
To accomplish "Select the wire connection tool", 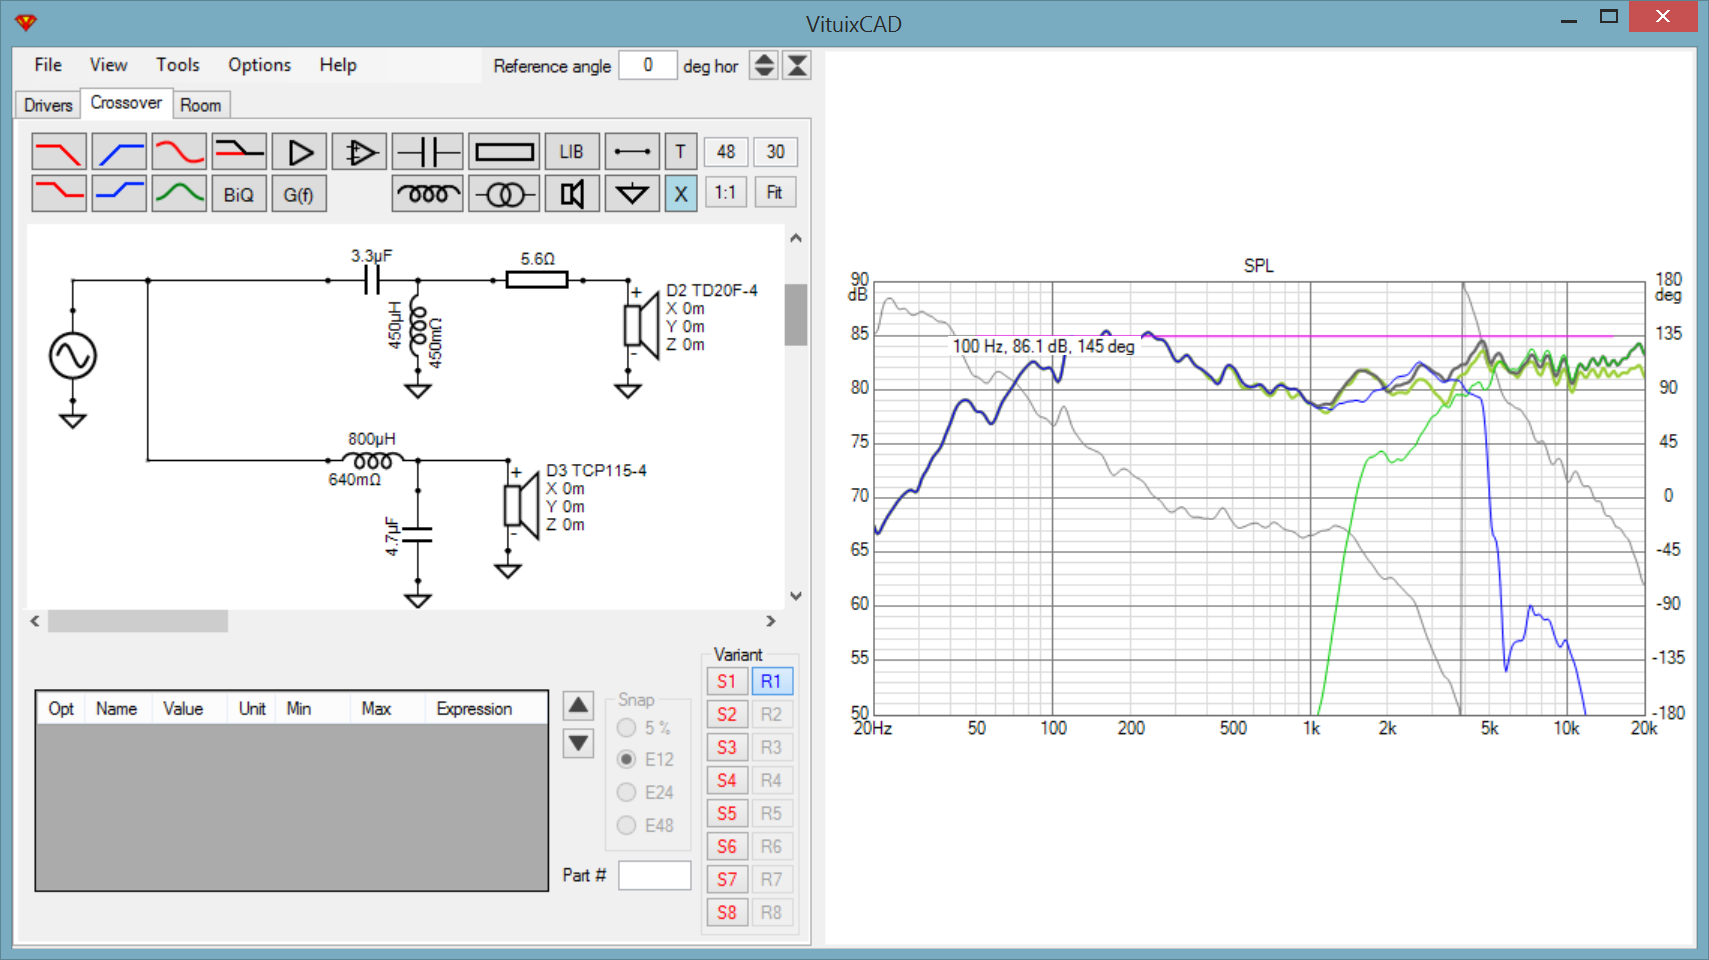I will click(632, 152).
